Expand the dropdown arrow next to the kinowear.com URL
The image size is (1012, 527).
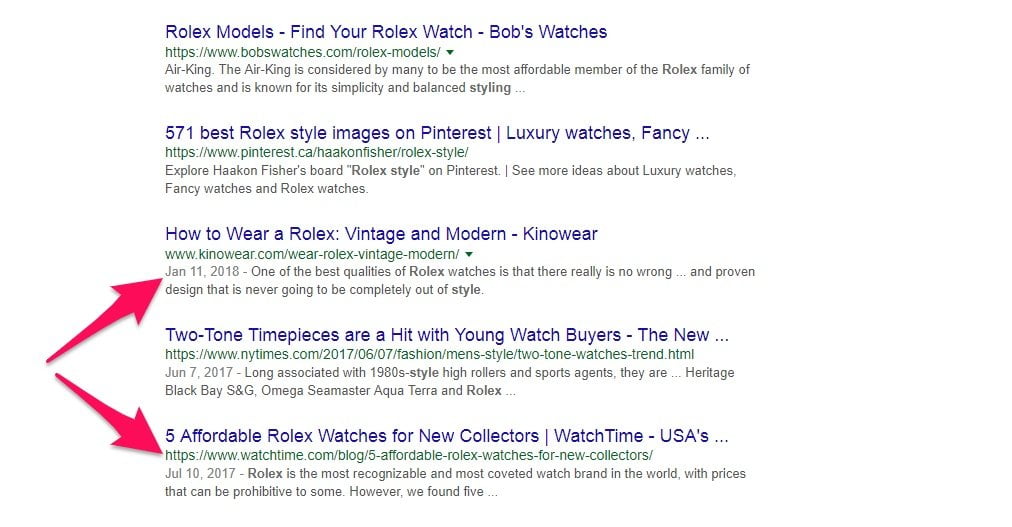point(469,254)
